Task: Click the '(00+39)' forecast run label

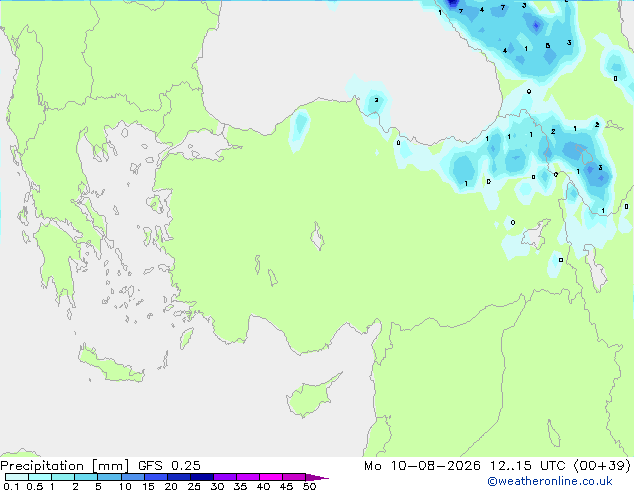Action: click(x=602, y=466)
